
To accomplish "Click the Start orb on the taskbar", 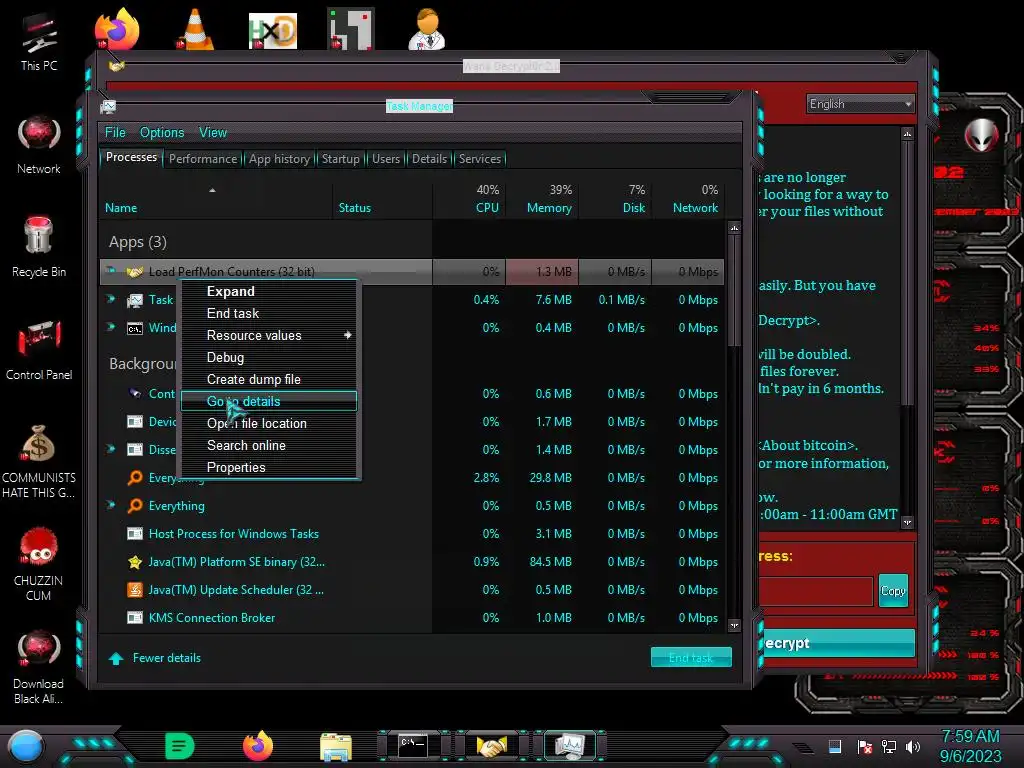I will 25,747.
